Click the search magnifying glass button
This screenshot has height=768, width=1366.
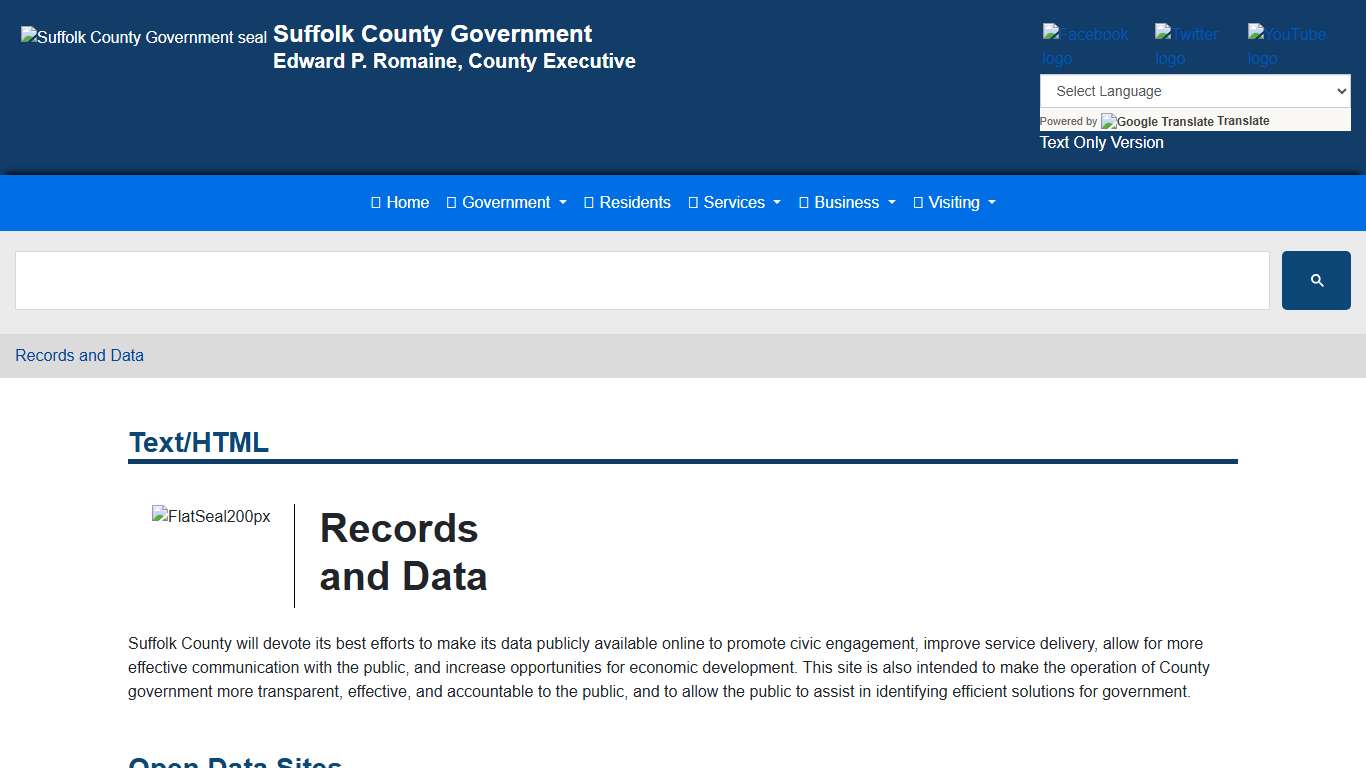[1315, 280]
